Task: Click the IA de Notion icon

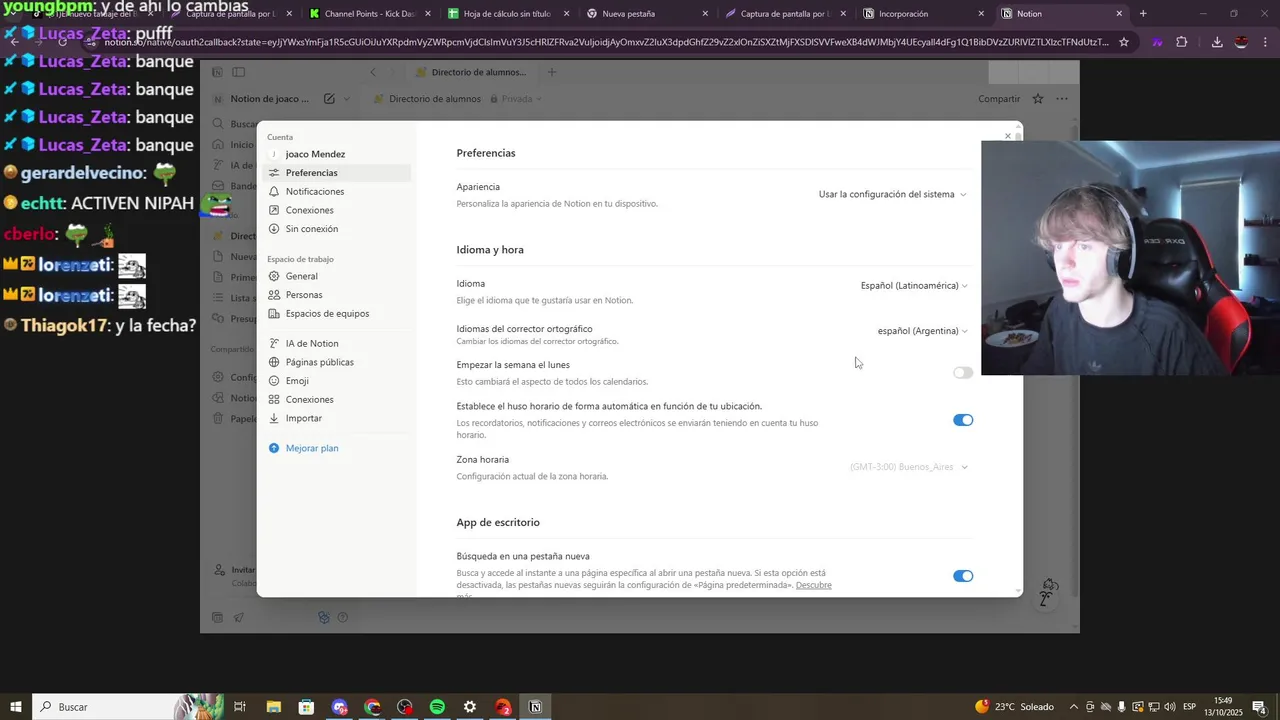Action: pyautogui.click(x=274, y=343)
